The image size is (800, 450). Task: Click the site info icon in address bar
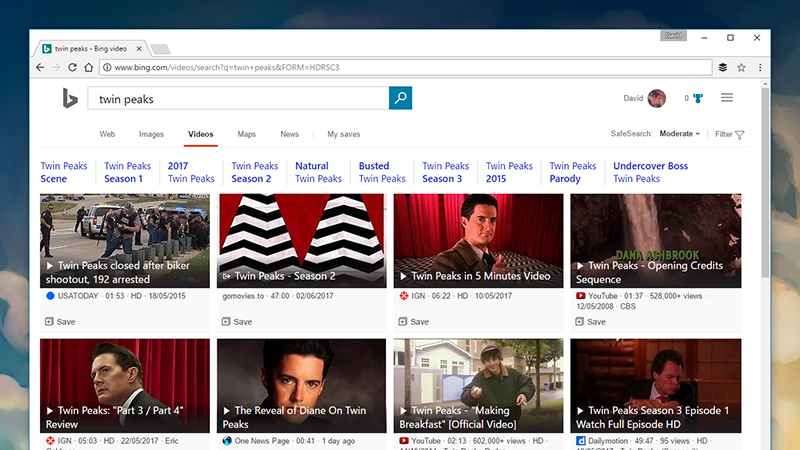click(x=107, y=67)
